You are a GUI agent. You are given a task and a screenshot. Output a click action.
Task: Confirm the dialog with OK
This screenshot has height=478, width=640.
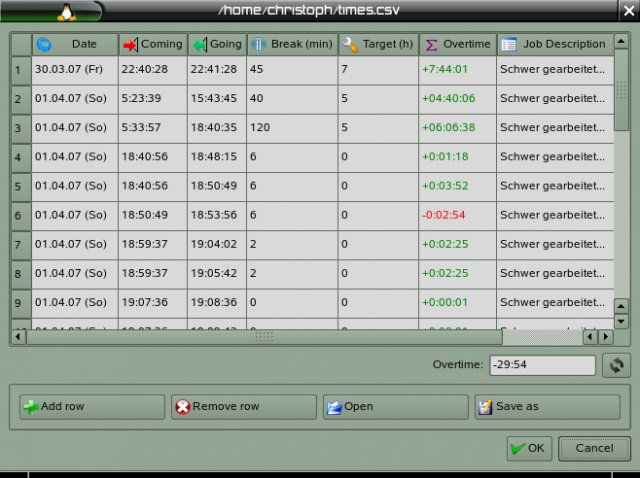tap(528, 448)
